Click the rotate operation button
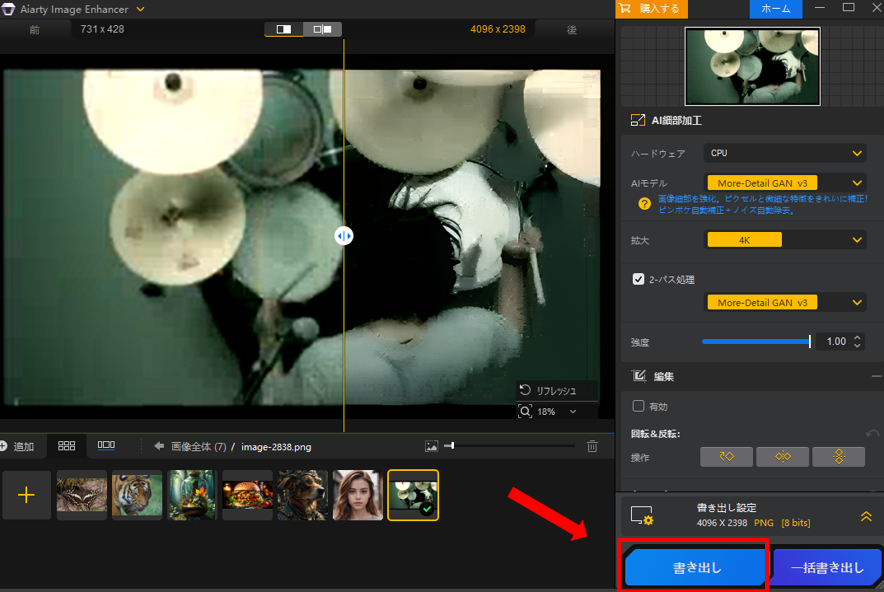 pyautogui.click(x=726, y=457)
